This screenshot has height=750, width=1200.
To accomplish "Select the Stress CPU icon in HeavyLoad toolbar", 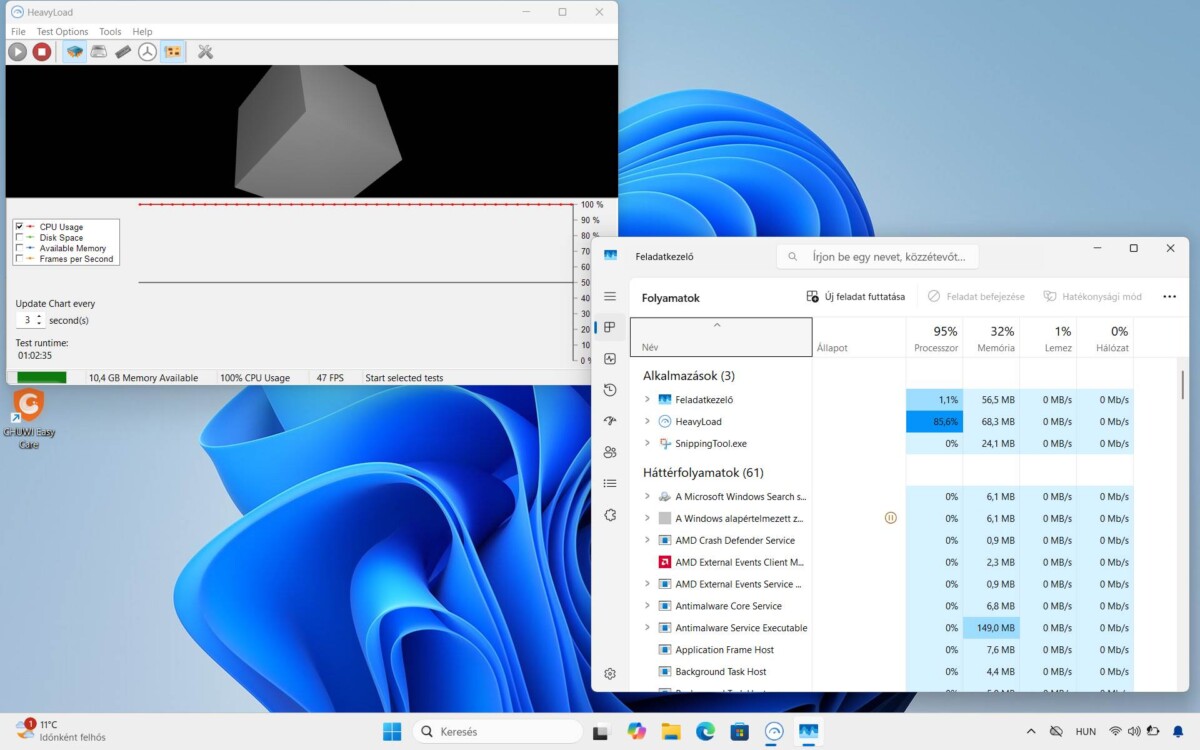I will (x=74, y=51).
